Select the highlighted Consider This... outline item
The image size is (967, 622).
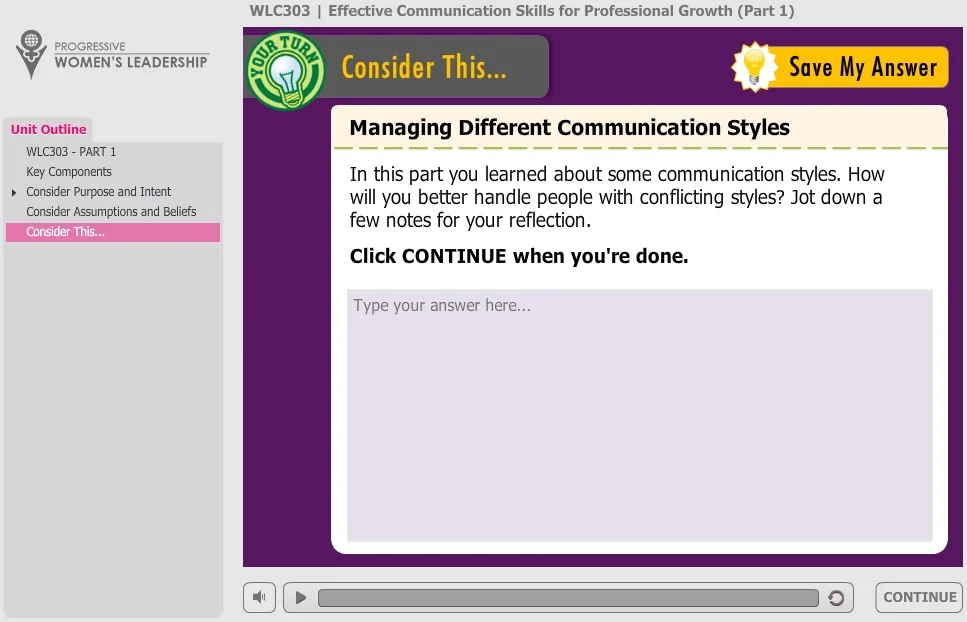click(113, 232)
